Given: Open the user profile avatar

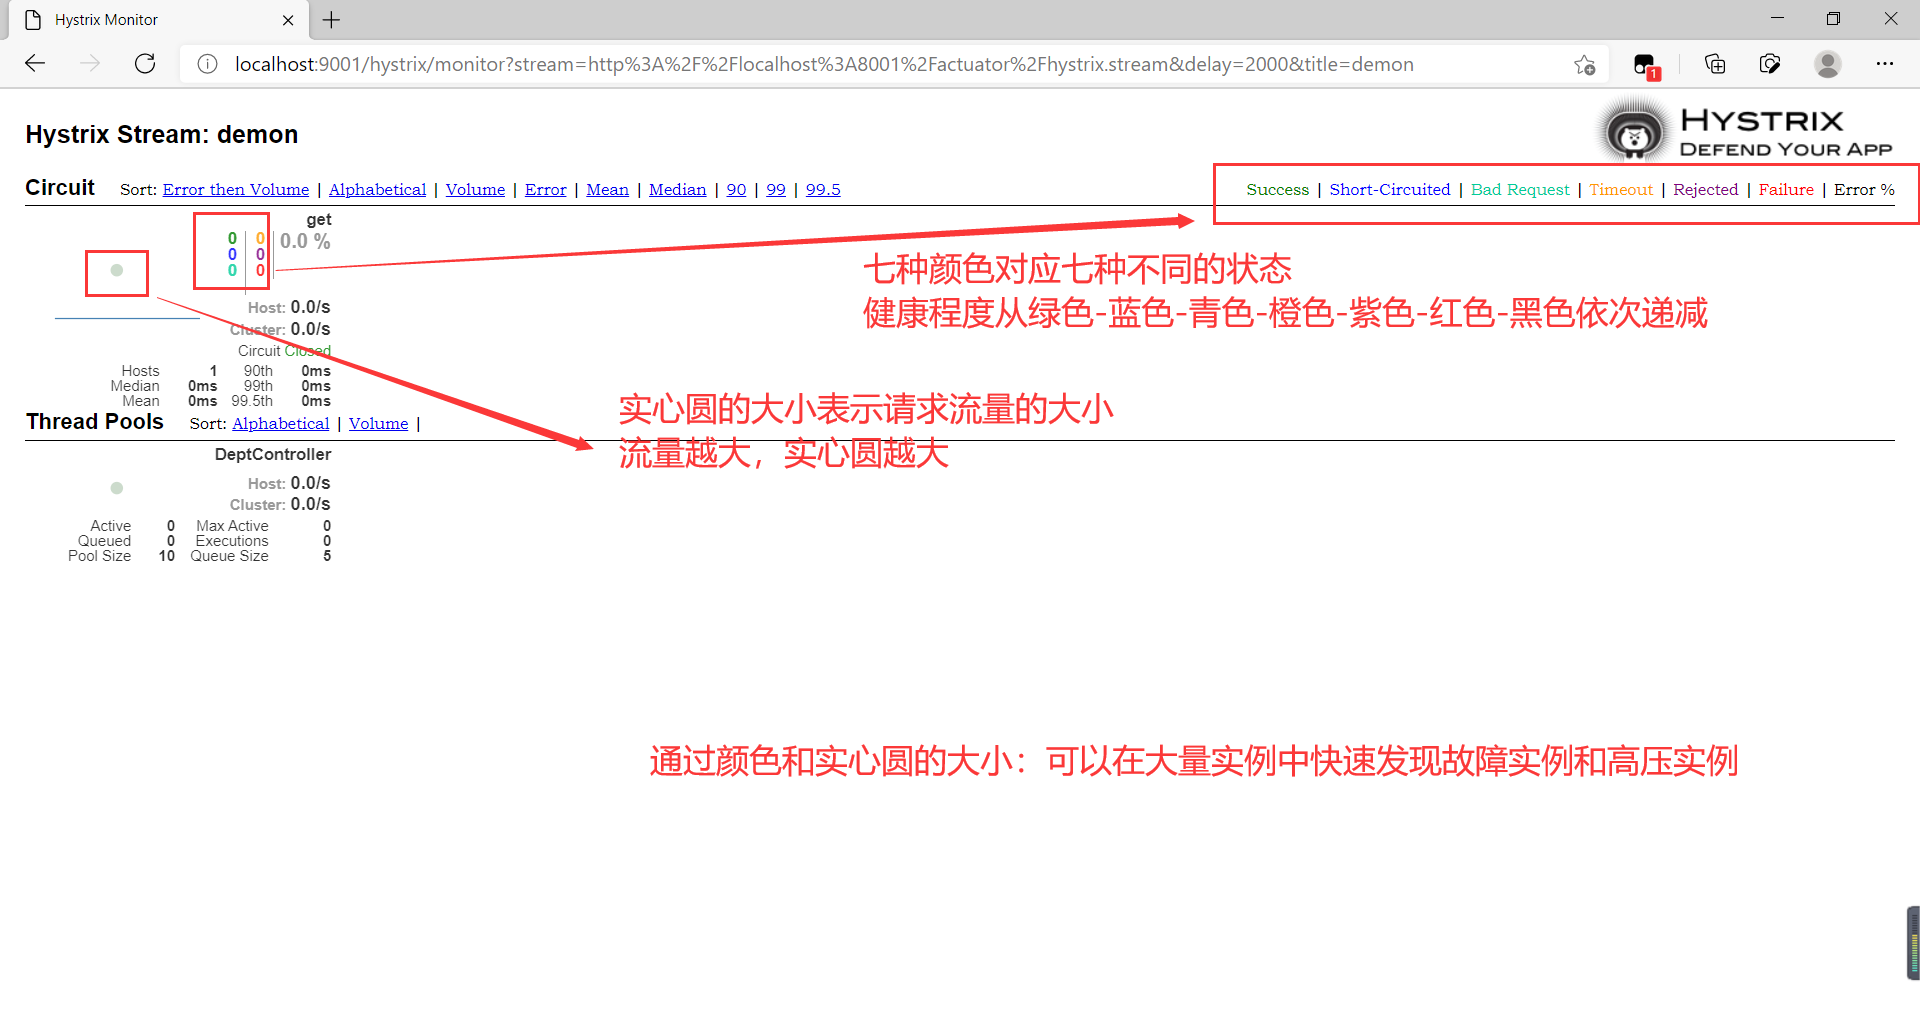Looking at the screenshot, I should (1828, 64).
